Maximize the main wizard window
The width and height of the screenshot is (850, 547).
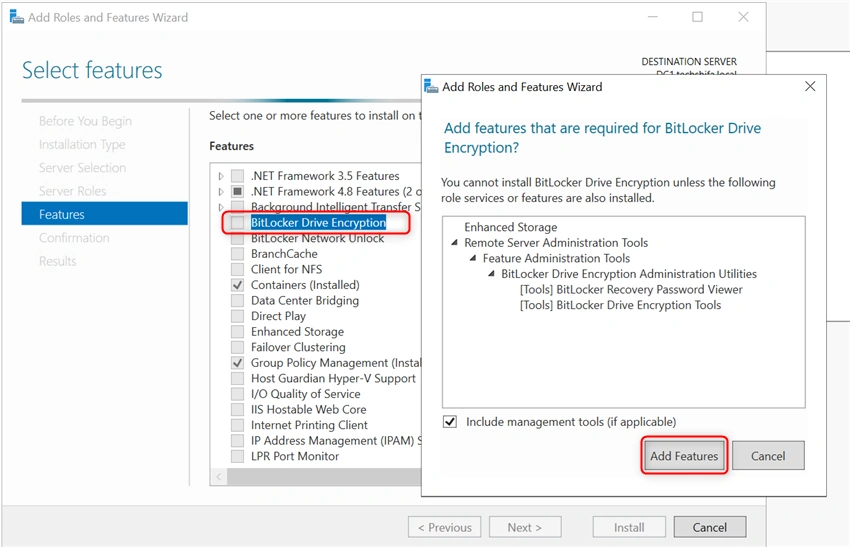tap(698, 17)
